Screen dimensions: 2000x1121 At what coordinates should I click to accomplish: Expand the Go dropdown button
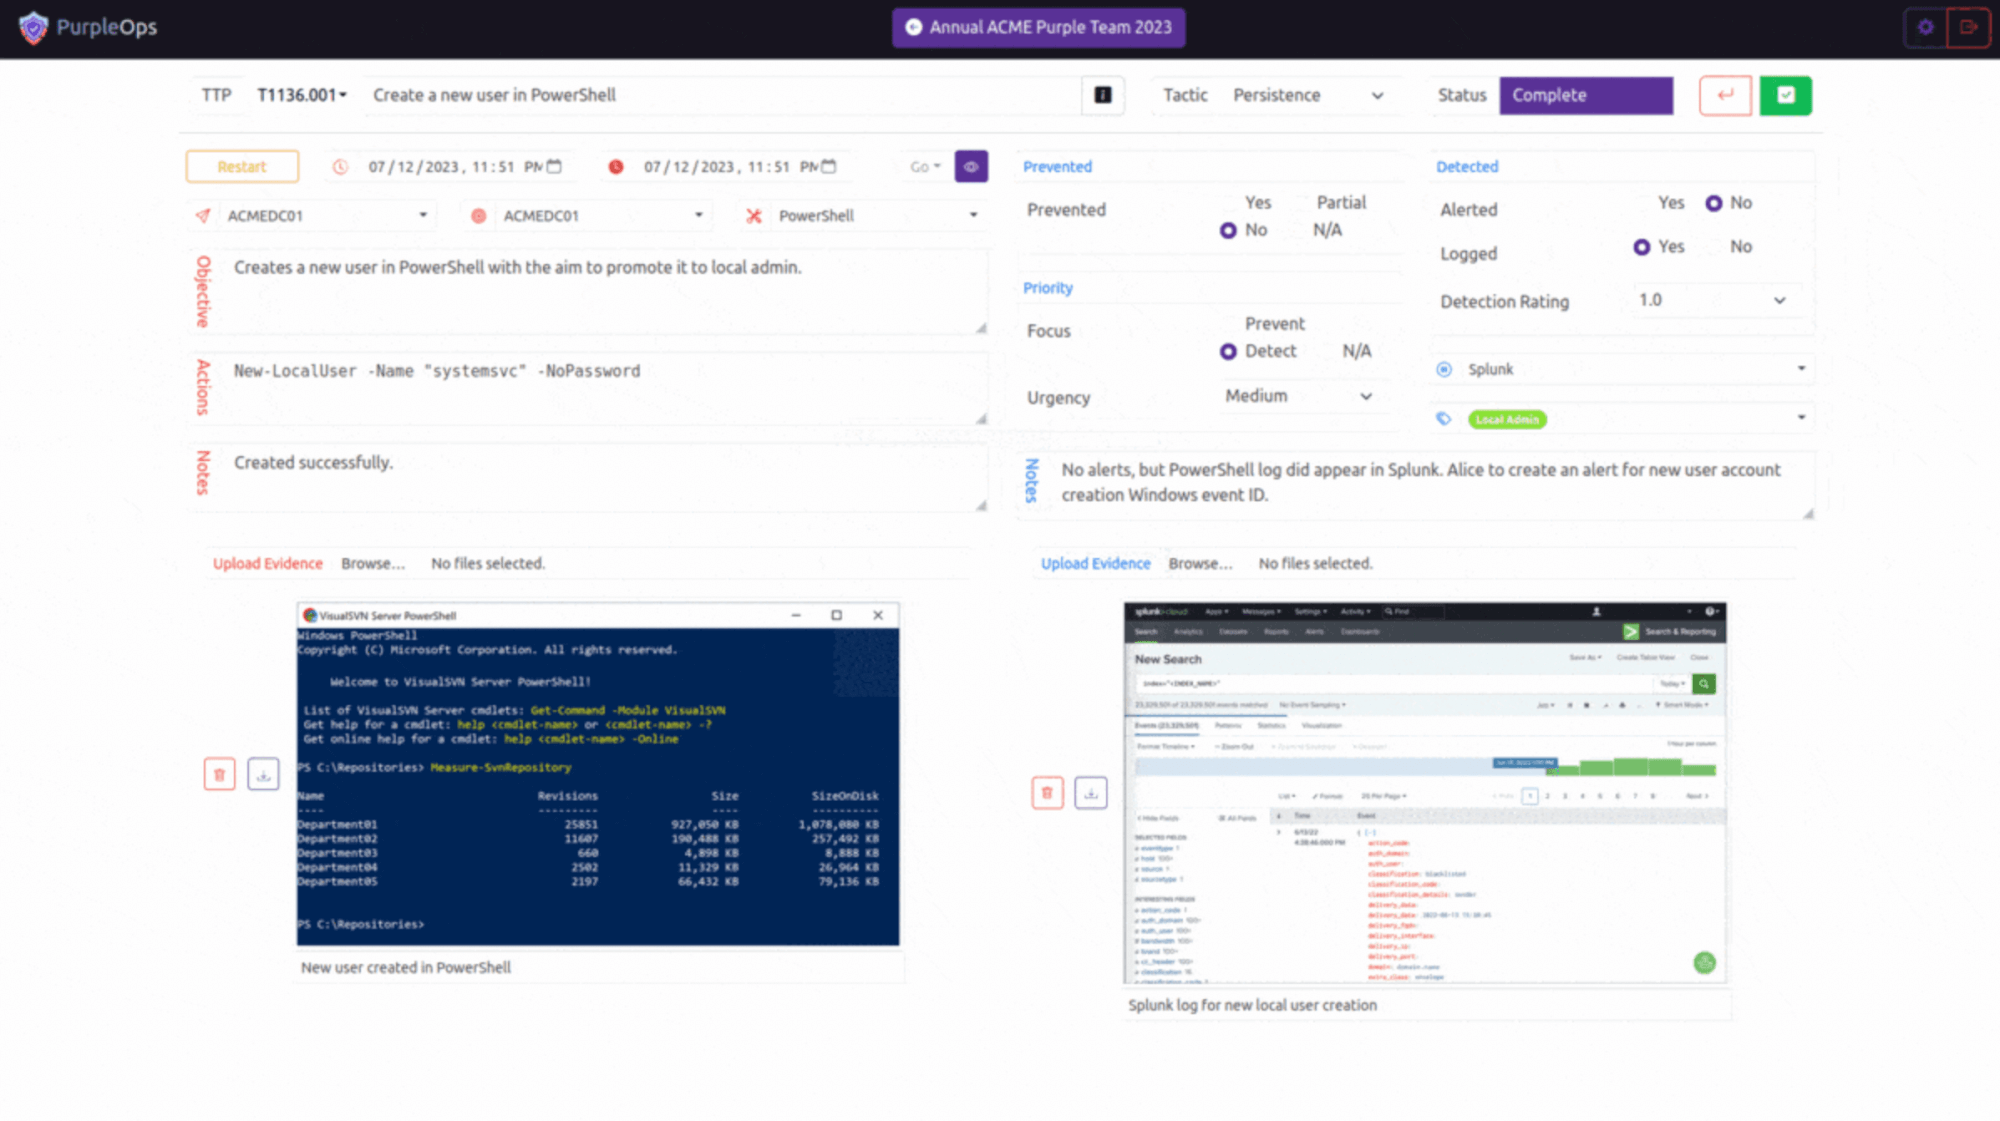pos(925,167)
